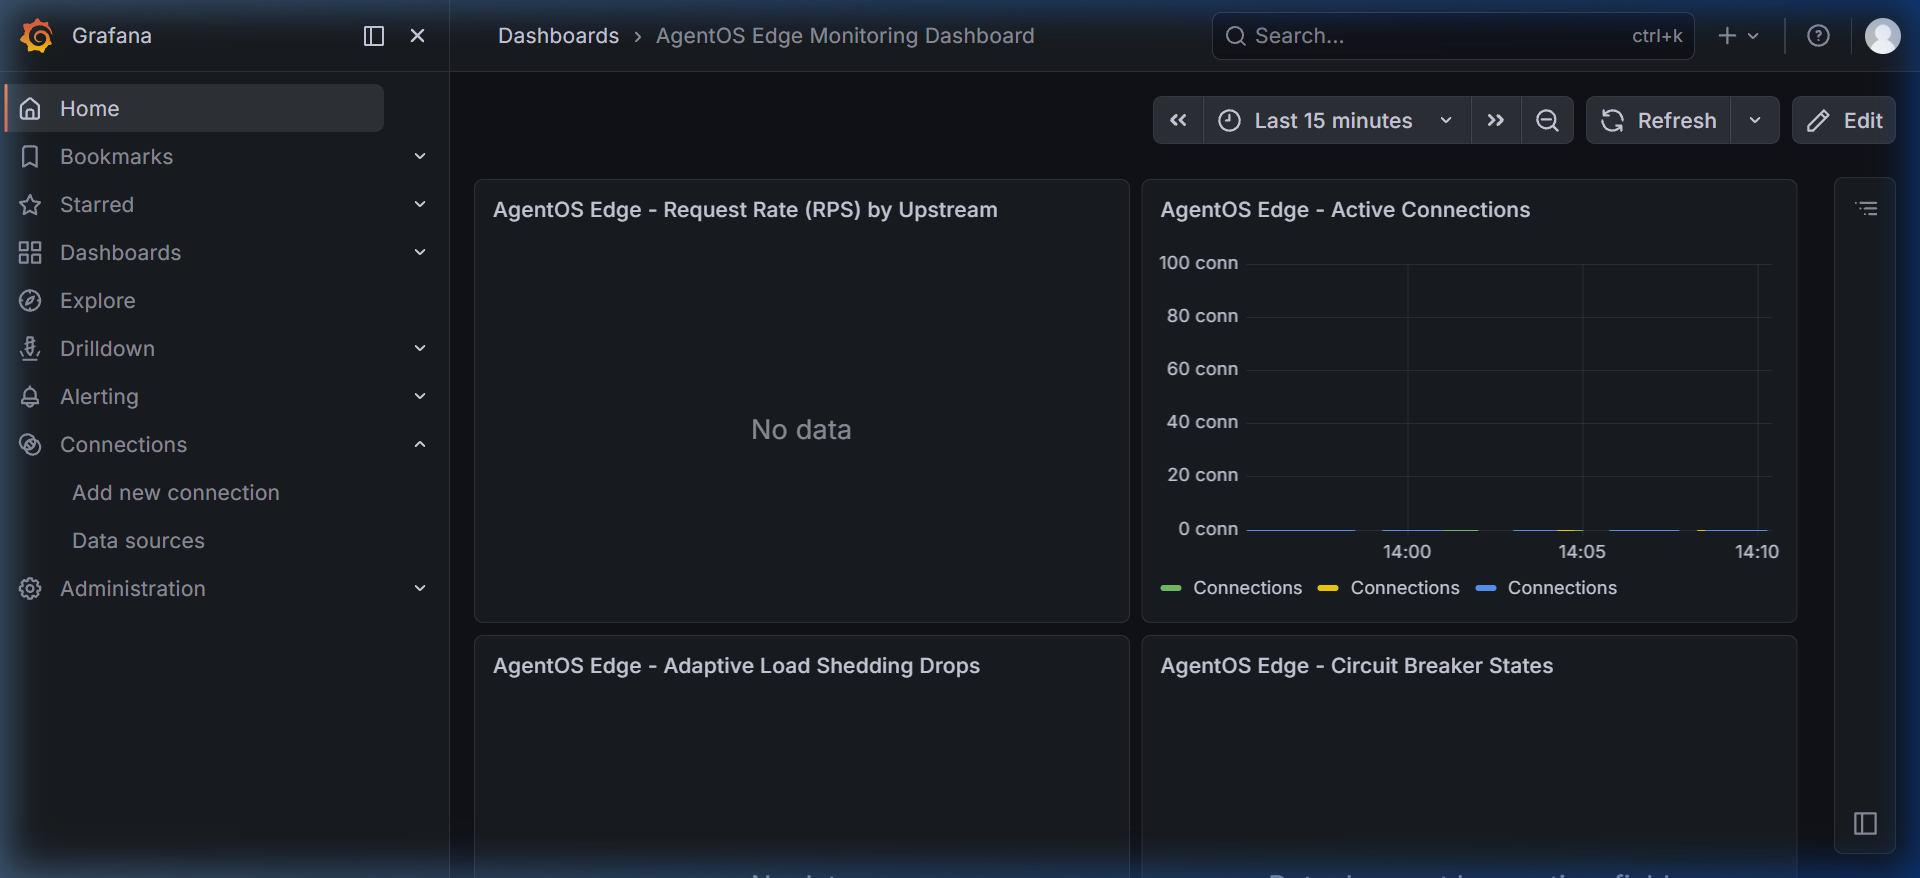Shift time range backwards
Screen dimensions: 1920x878
[1178, 121]
